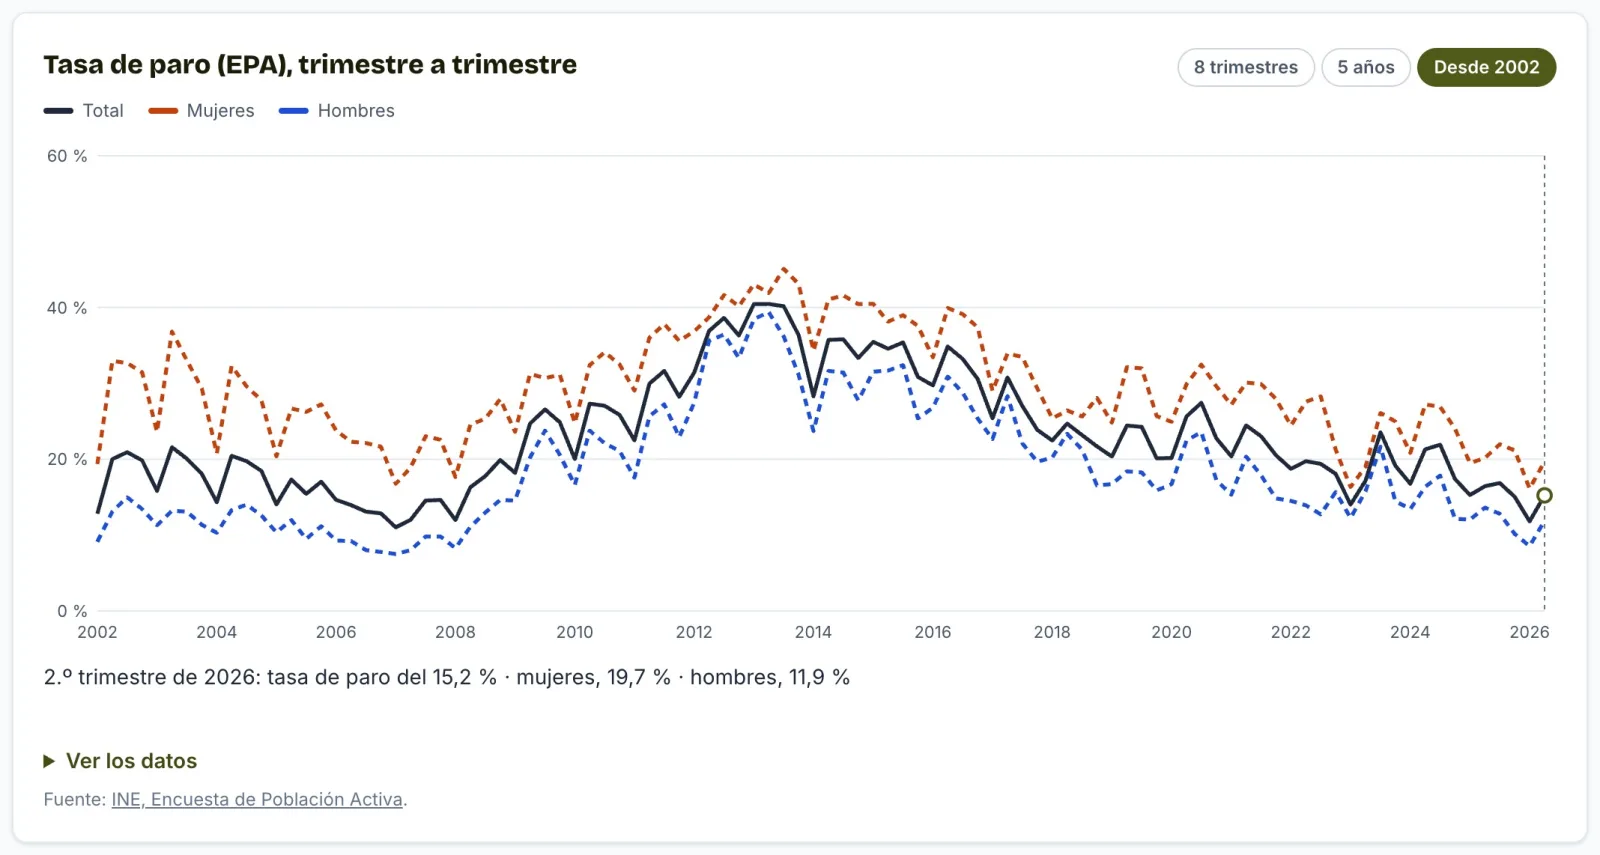
Task: Click the 2020 x-axis year label
Action: click(x=1171, y=632)
